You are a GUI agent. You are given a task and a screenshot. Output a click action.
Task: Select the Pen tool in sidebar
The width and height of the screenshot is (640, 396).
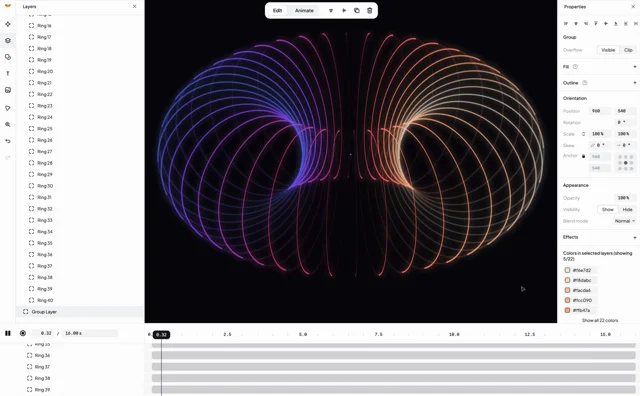pyautogui.click(x=8, y=108)
